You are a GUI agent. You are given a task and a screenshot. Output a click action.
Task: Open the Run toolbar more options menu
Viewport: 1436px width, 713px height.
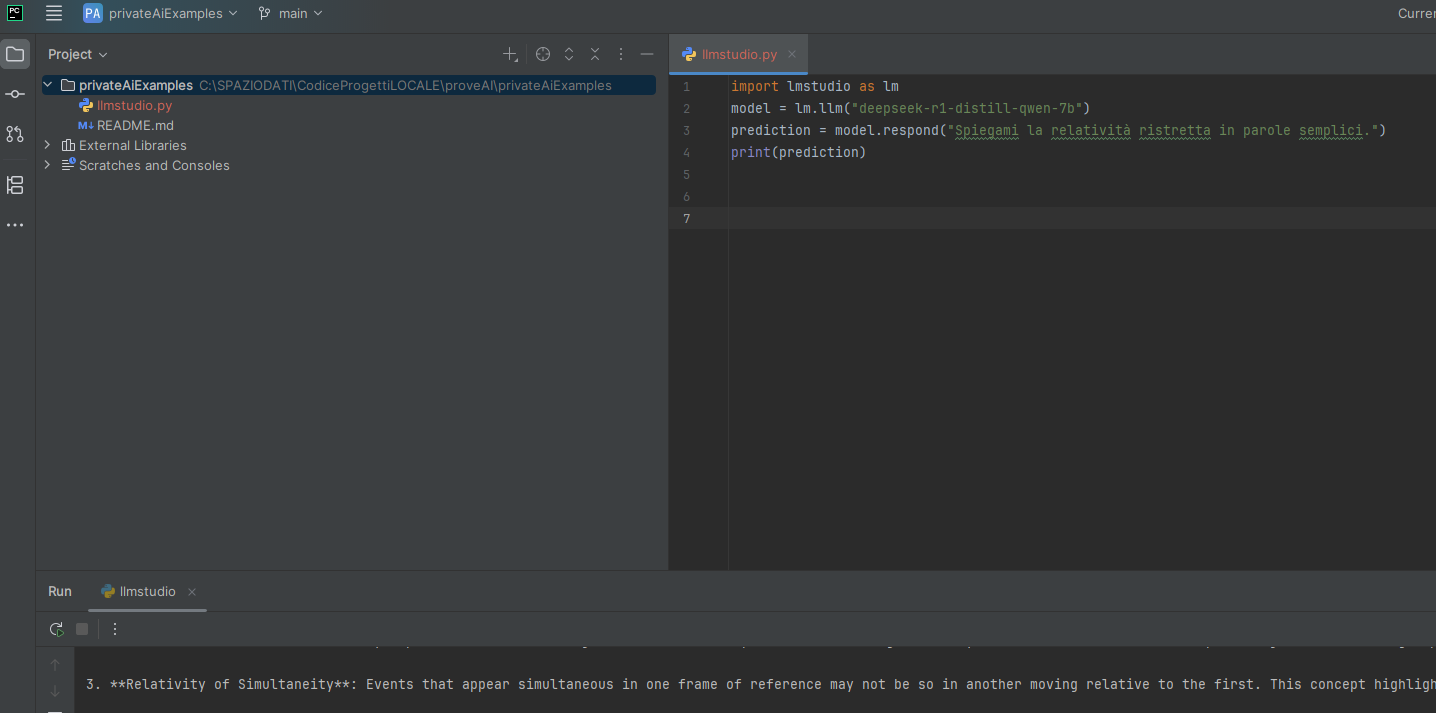pos(114,629)
